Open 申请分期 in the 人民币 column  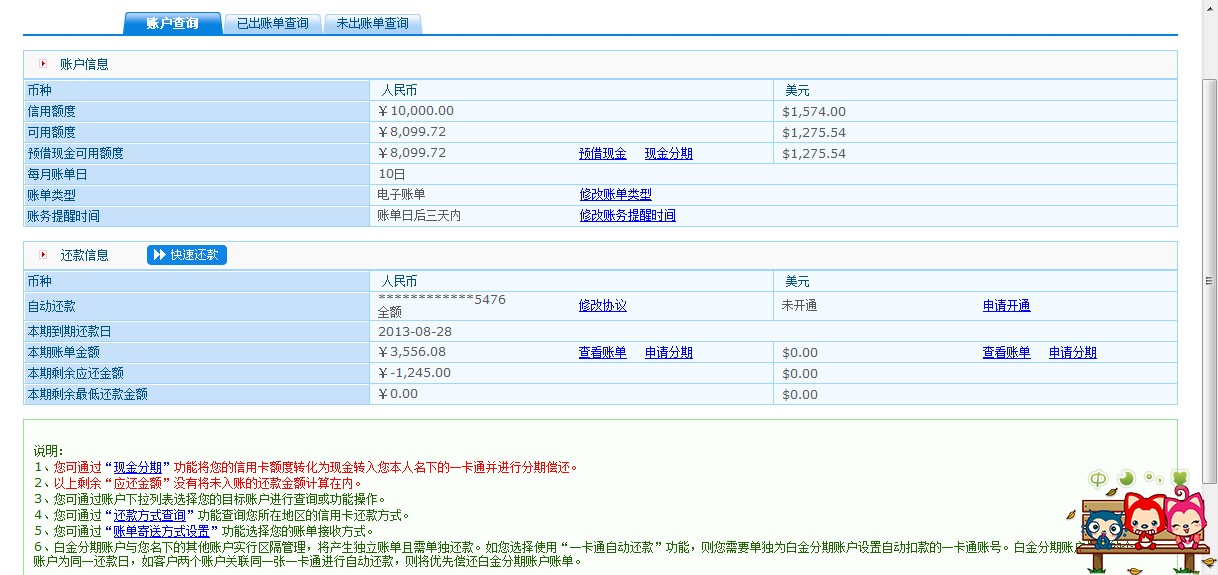(x=669, y=353)
